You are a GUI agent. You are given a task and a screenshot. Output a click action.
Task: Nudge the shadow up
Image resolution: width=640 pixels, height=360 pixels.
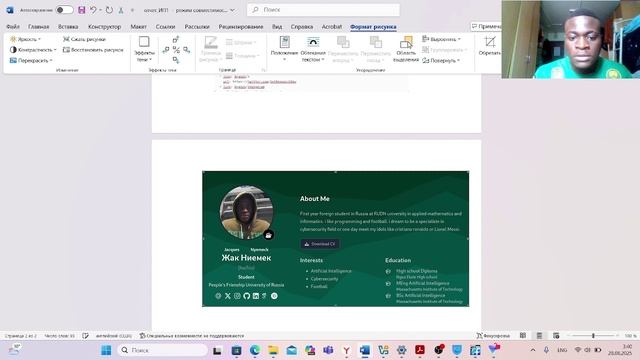[x=176, y=39]
